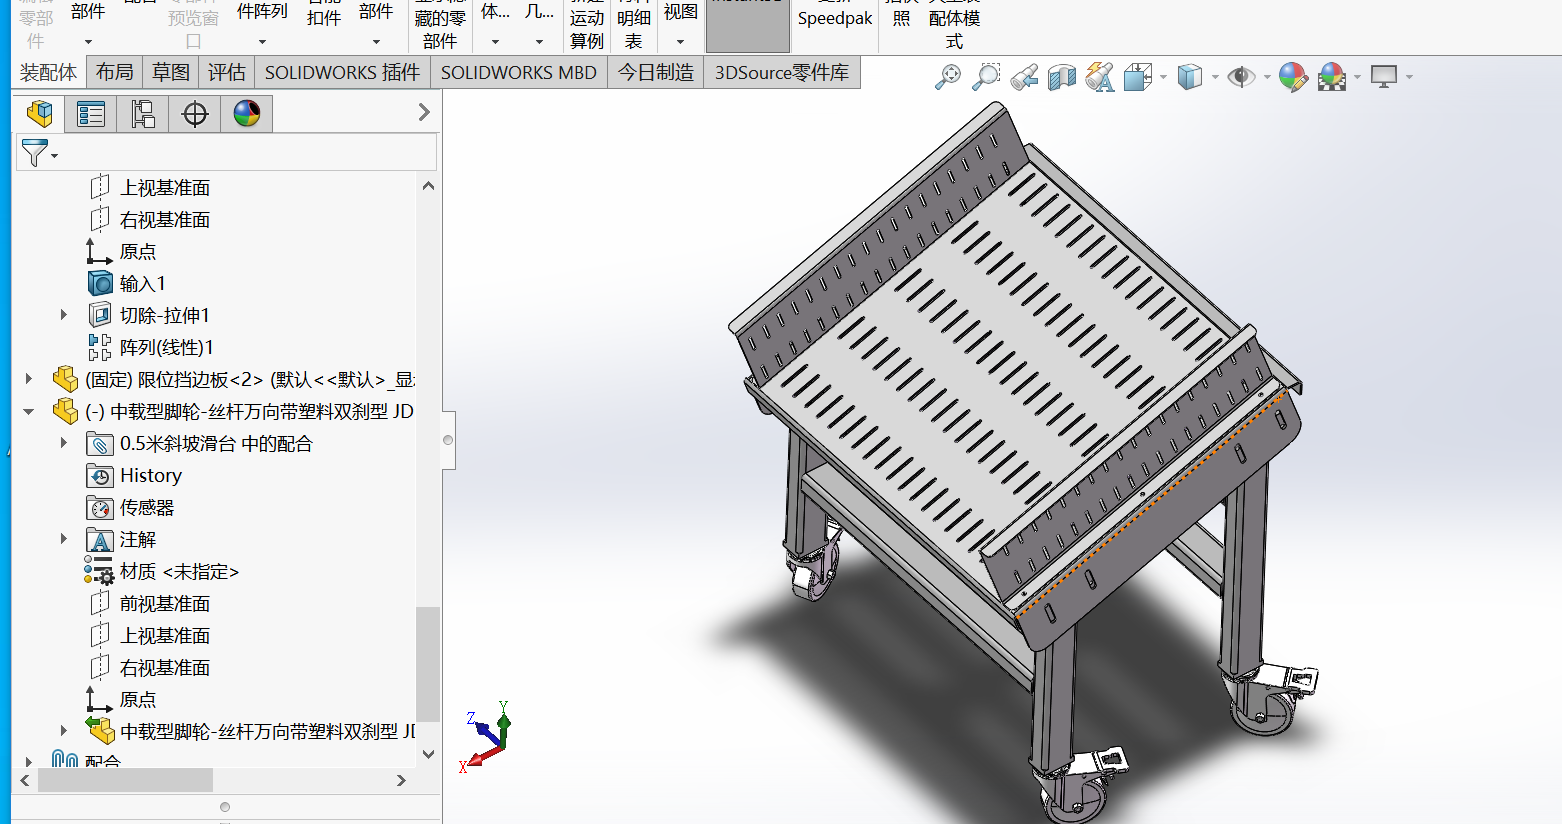
Task: Expand the 切除-拉伸1 feature node
Action: pyautogui.click(x=64, y=315)
